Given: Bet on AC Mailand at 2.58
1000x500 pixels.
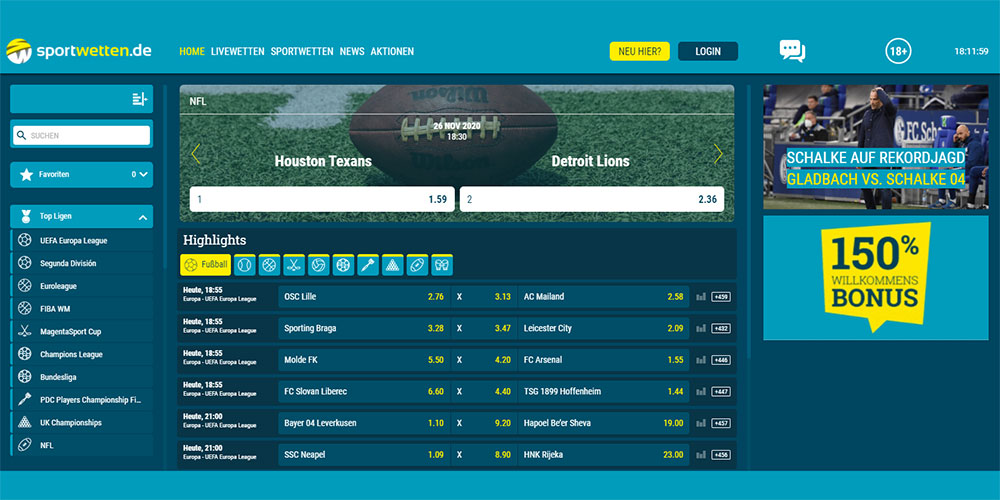Looking at the screenshot, I should point(603,297).
